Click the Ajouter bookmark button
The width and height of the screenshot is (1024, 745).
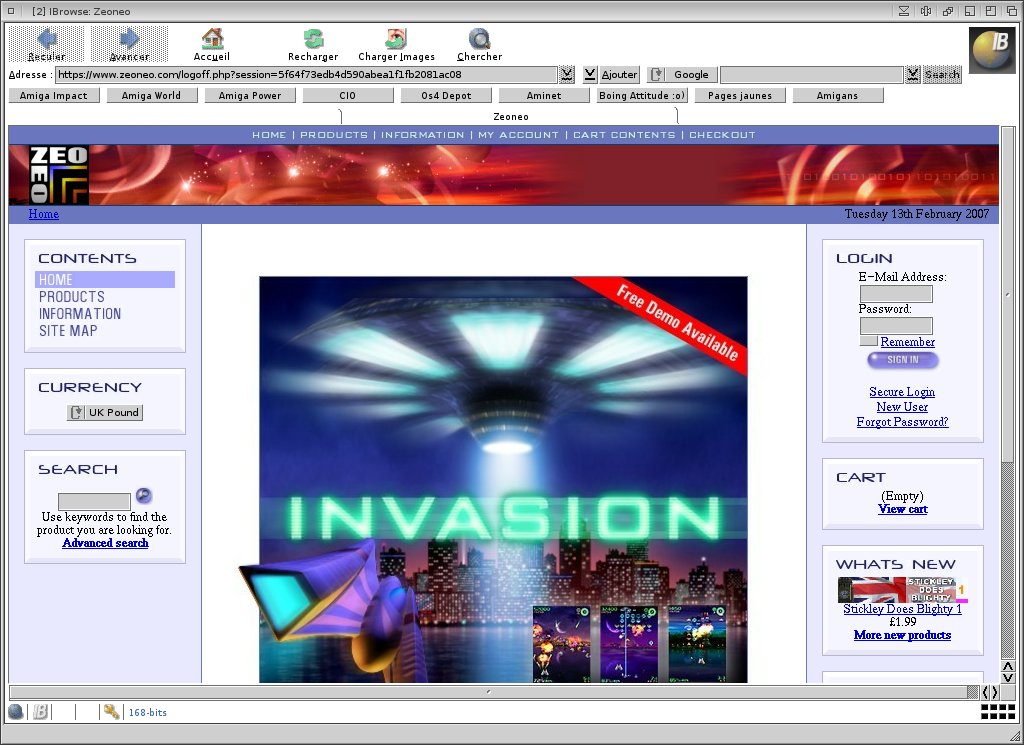coord(619,74)
